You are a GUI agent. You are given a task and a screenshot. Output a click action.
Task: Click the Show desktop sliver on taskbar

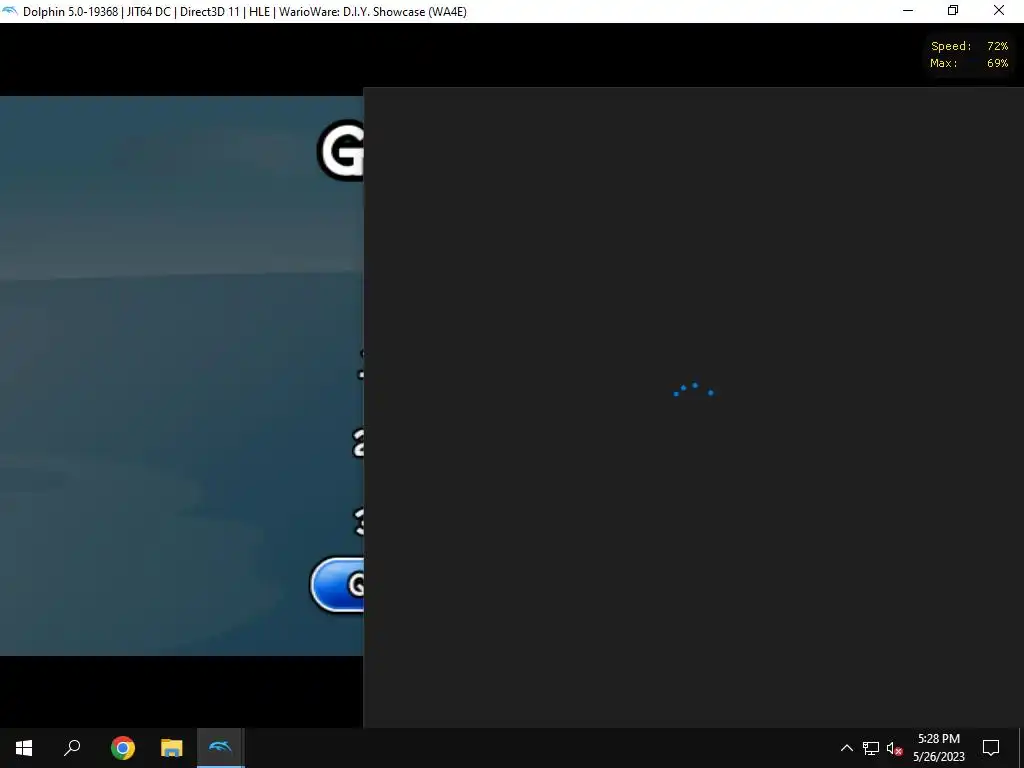(x=1021, y=748)
